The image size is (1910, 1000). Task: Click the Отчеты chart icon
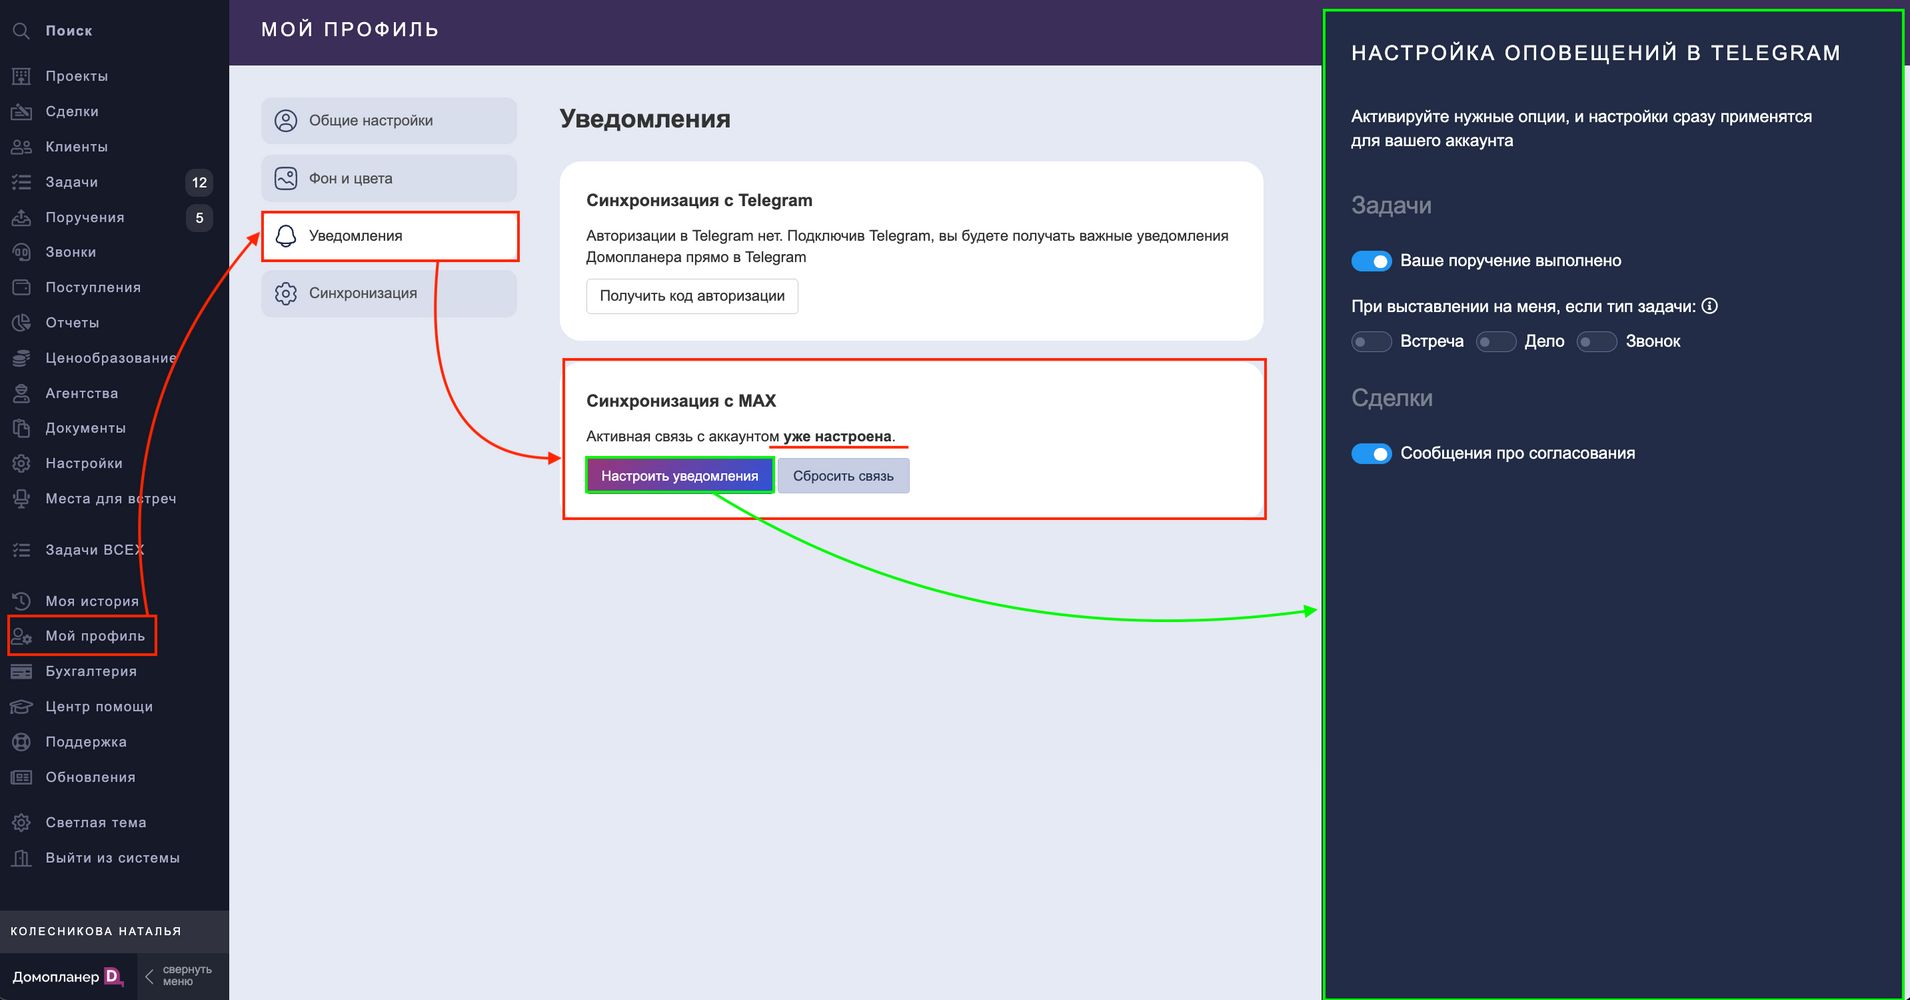(21, 323)
